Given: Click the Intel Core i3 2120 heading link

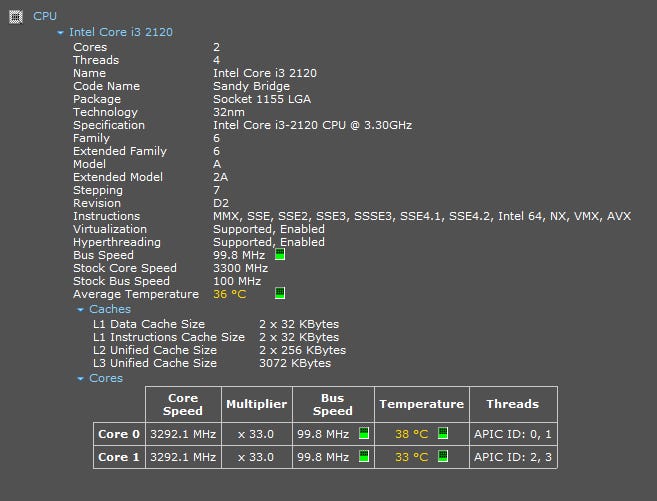Looking at the screenshot, I should [121, 32].
